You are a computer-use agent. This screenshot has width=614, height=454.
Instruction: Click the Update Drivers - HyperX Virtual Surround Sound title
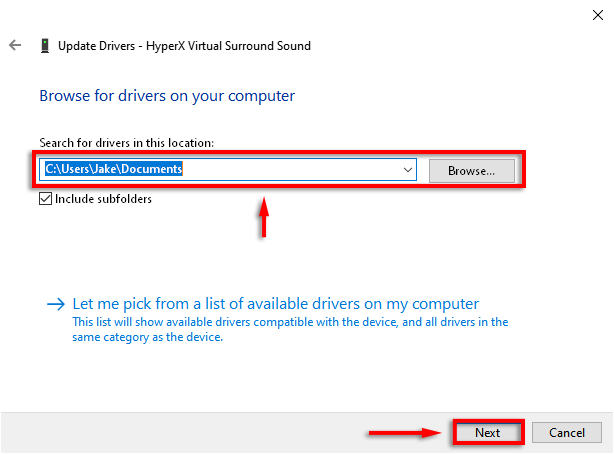184,46
